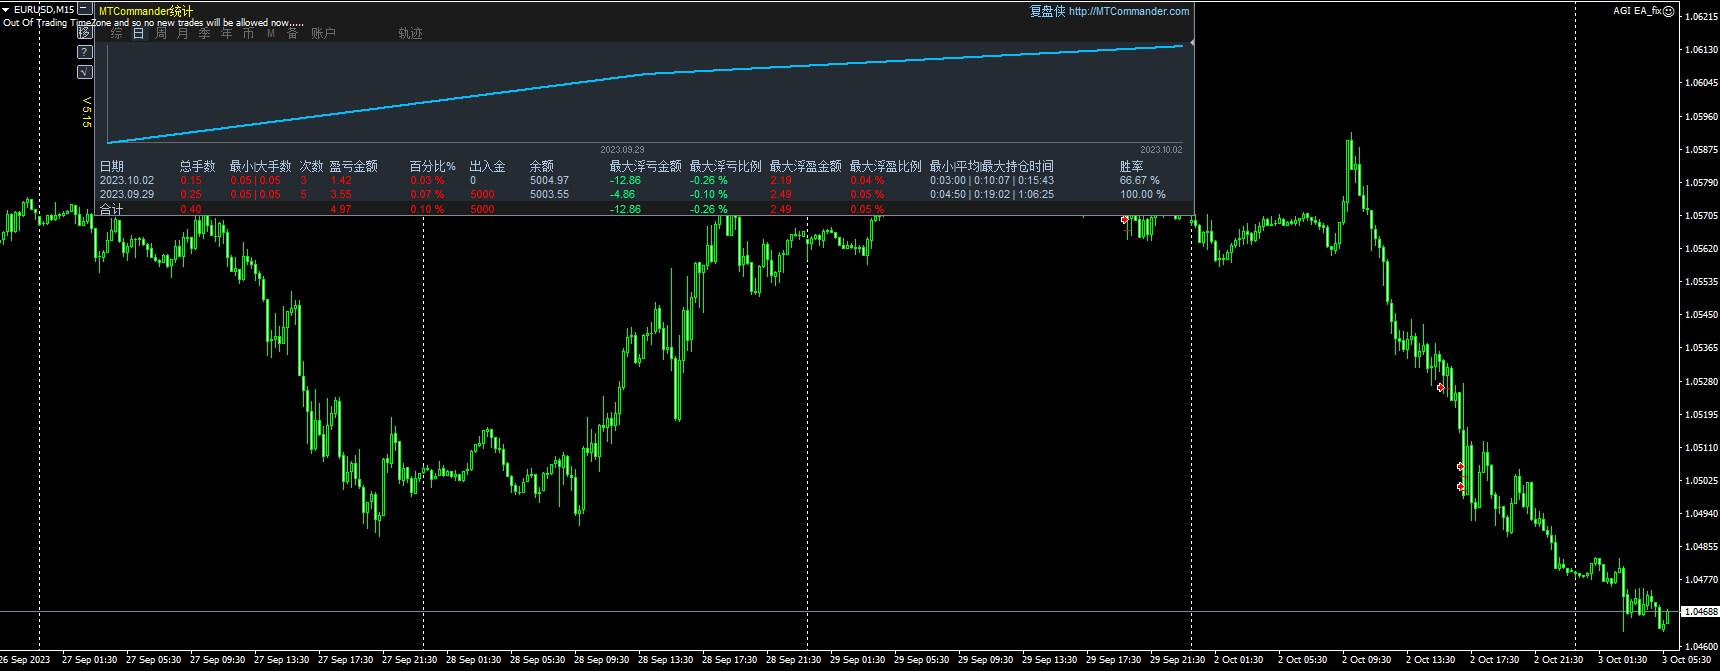
Task: Click the panel's right-edge resize handle arrow
Action: pyautogui.click(x=1191, y=43)
